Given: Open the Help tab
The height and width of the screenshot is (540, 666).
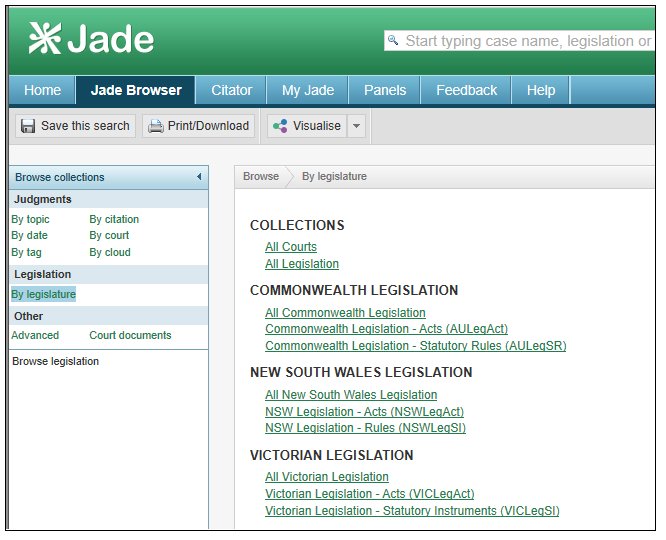Looking at the screenshot, I should (541, 90).
